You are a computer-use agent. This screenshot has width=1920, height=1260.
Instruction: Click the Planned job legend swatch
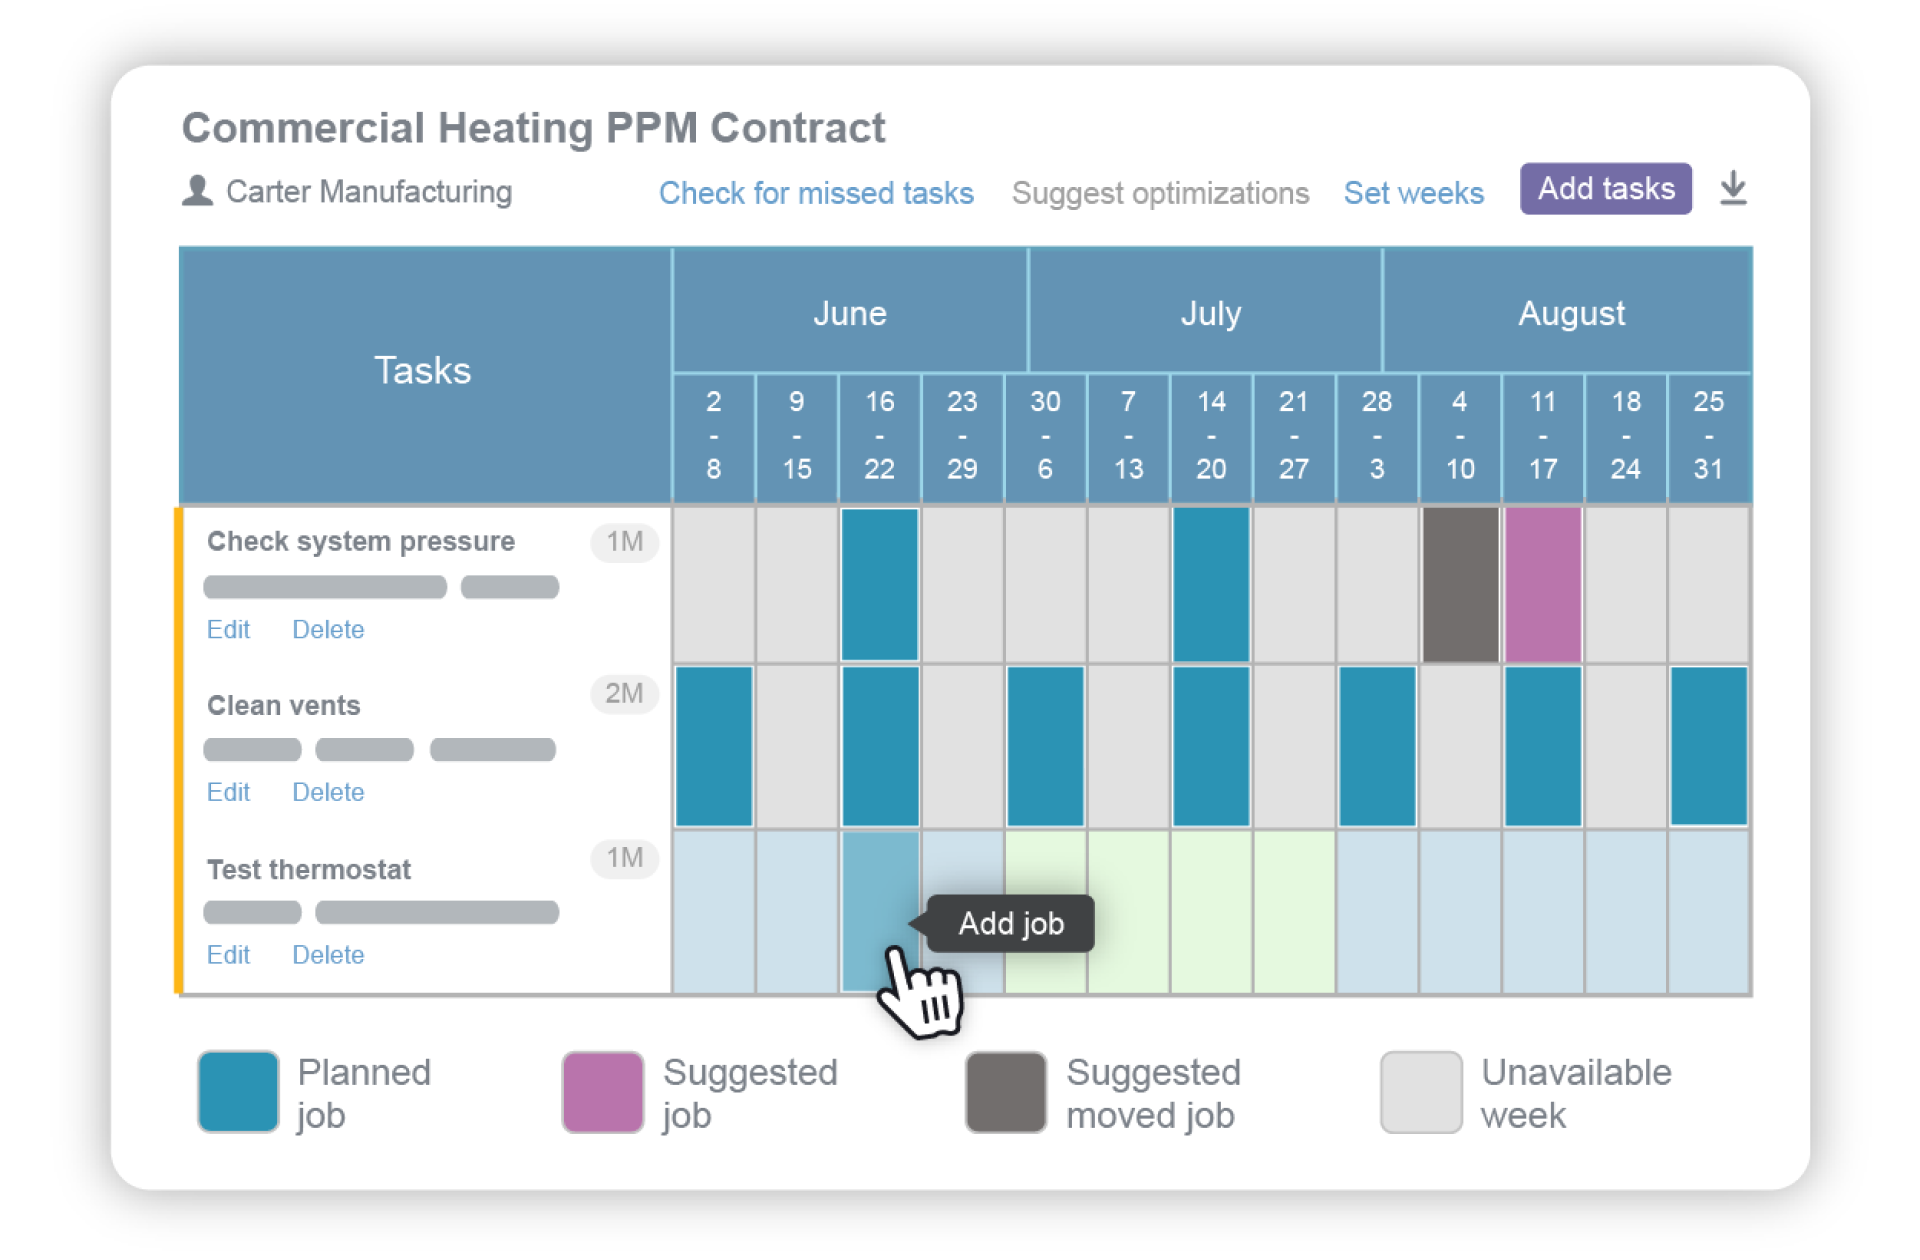tap(237, 1090)
